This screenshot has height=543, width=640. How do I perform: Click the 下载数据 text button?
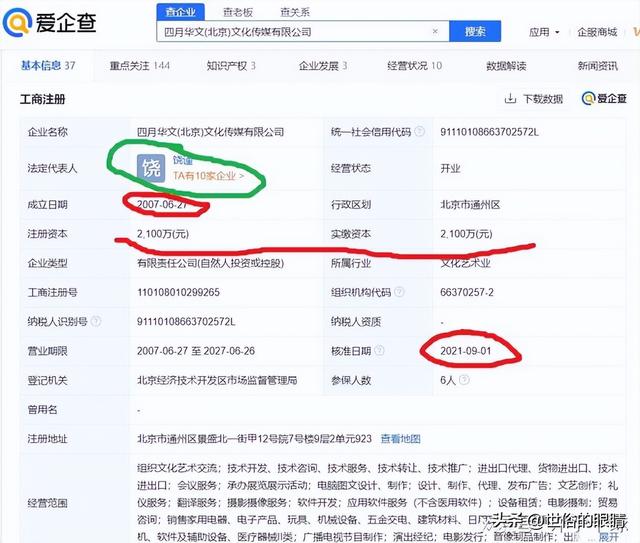543,99
